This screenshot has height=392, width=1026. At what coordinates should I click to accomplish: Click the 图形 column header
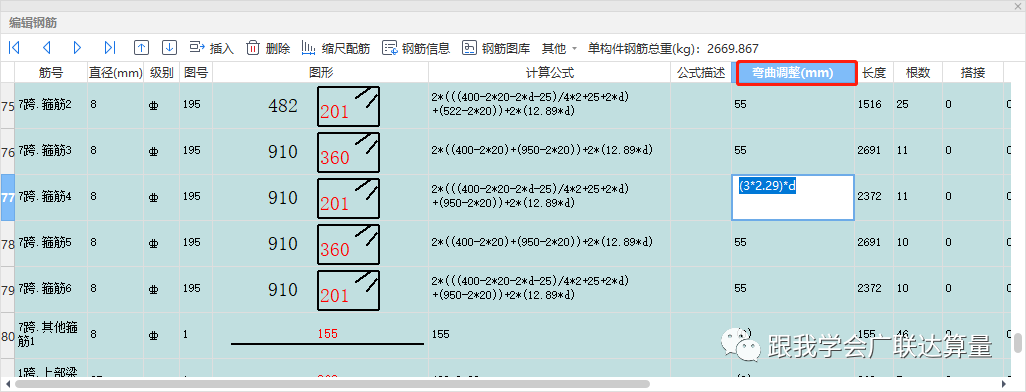point(321,73)
